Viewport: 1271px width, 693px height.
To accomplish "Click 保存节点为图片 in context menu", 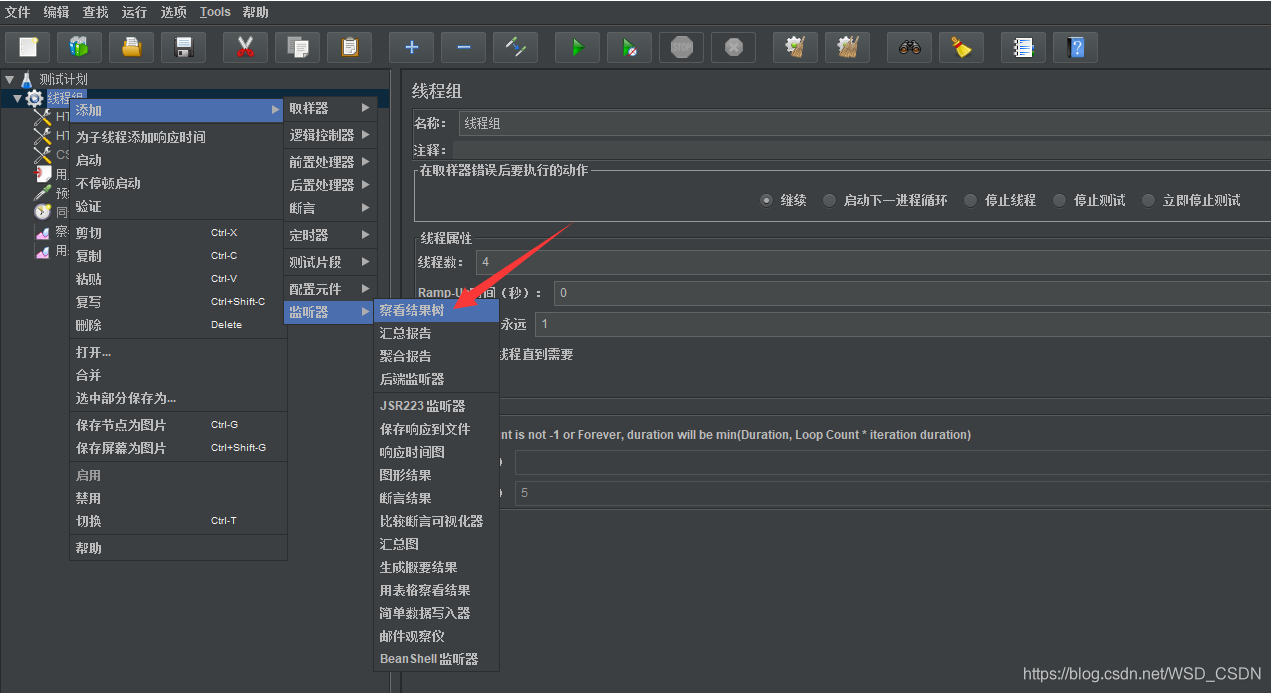I will (177, 425).
